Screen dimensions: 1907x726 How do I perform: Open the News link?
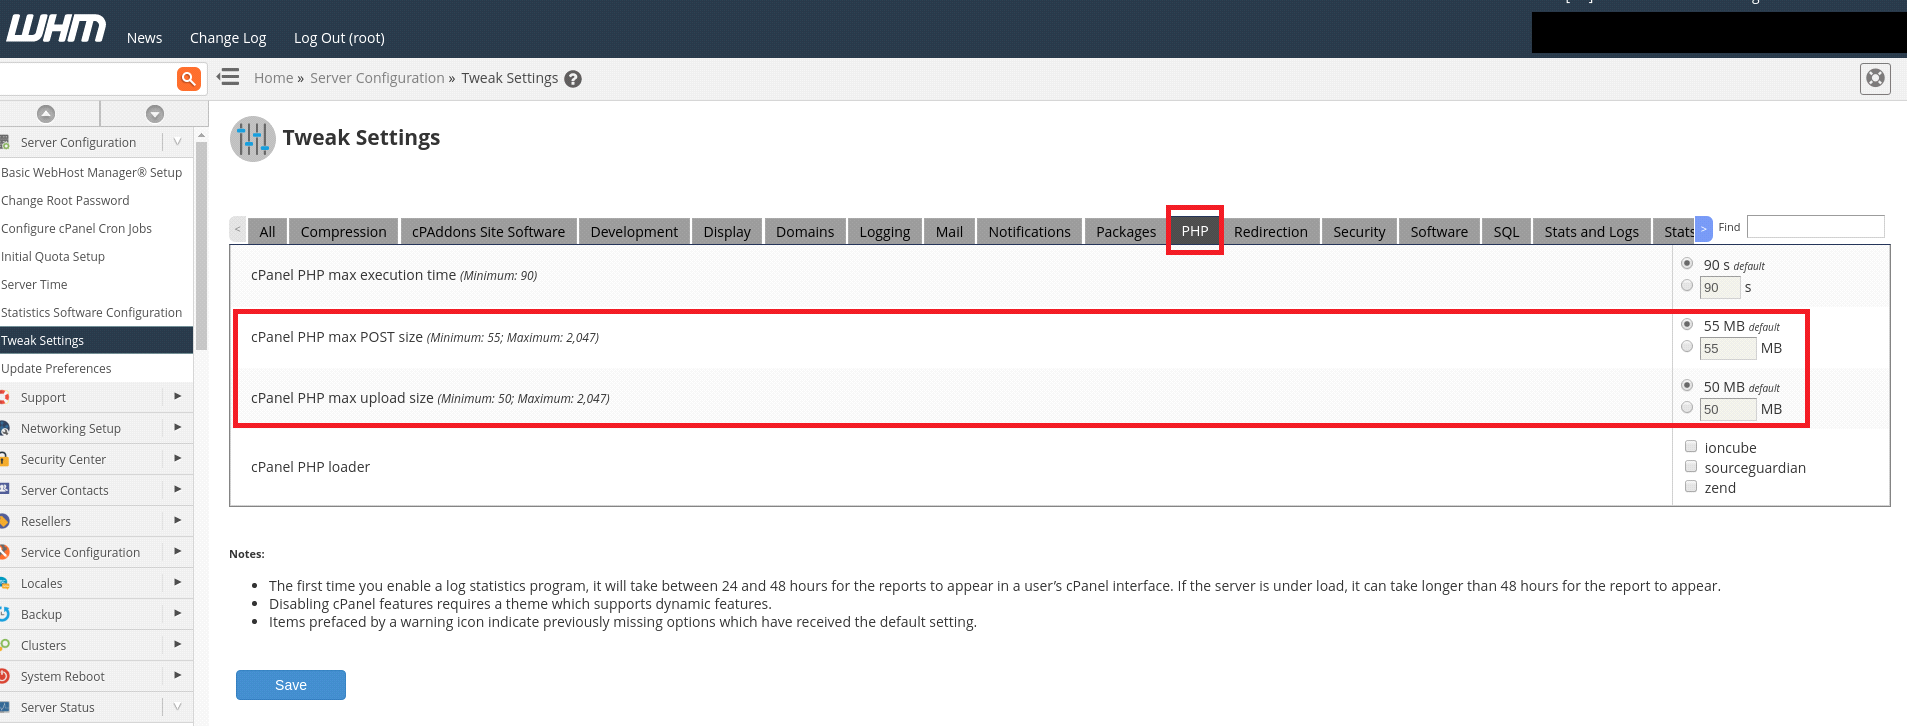(144, 38)
